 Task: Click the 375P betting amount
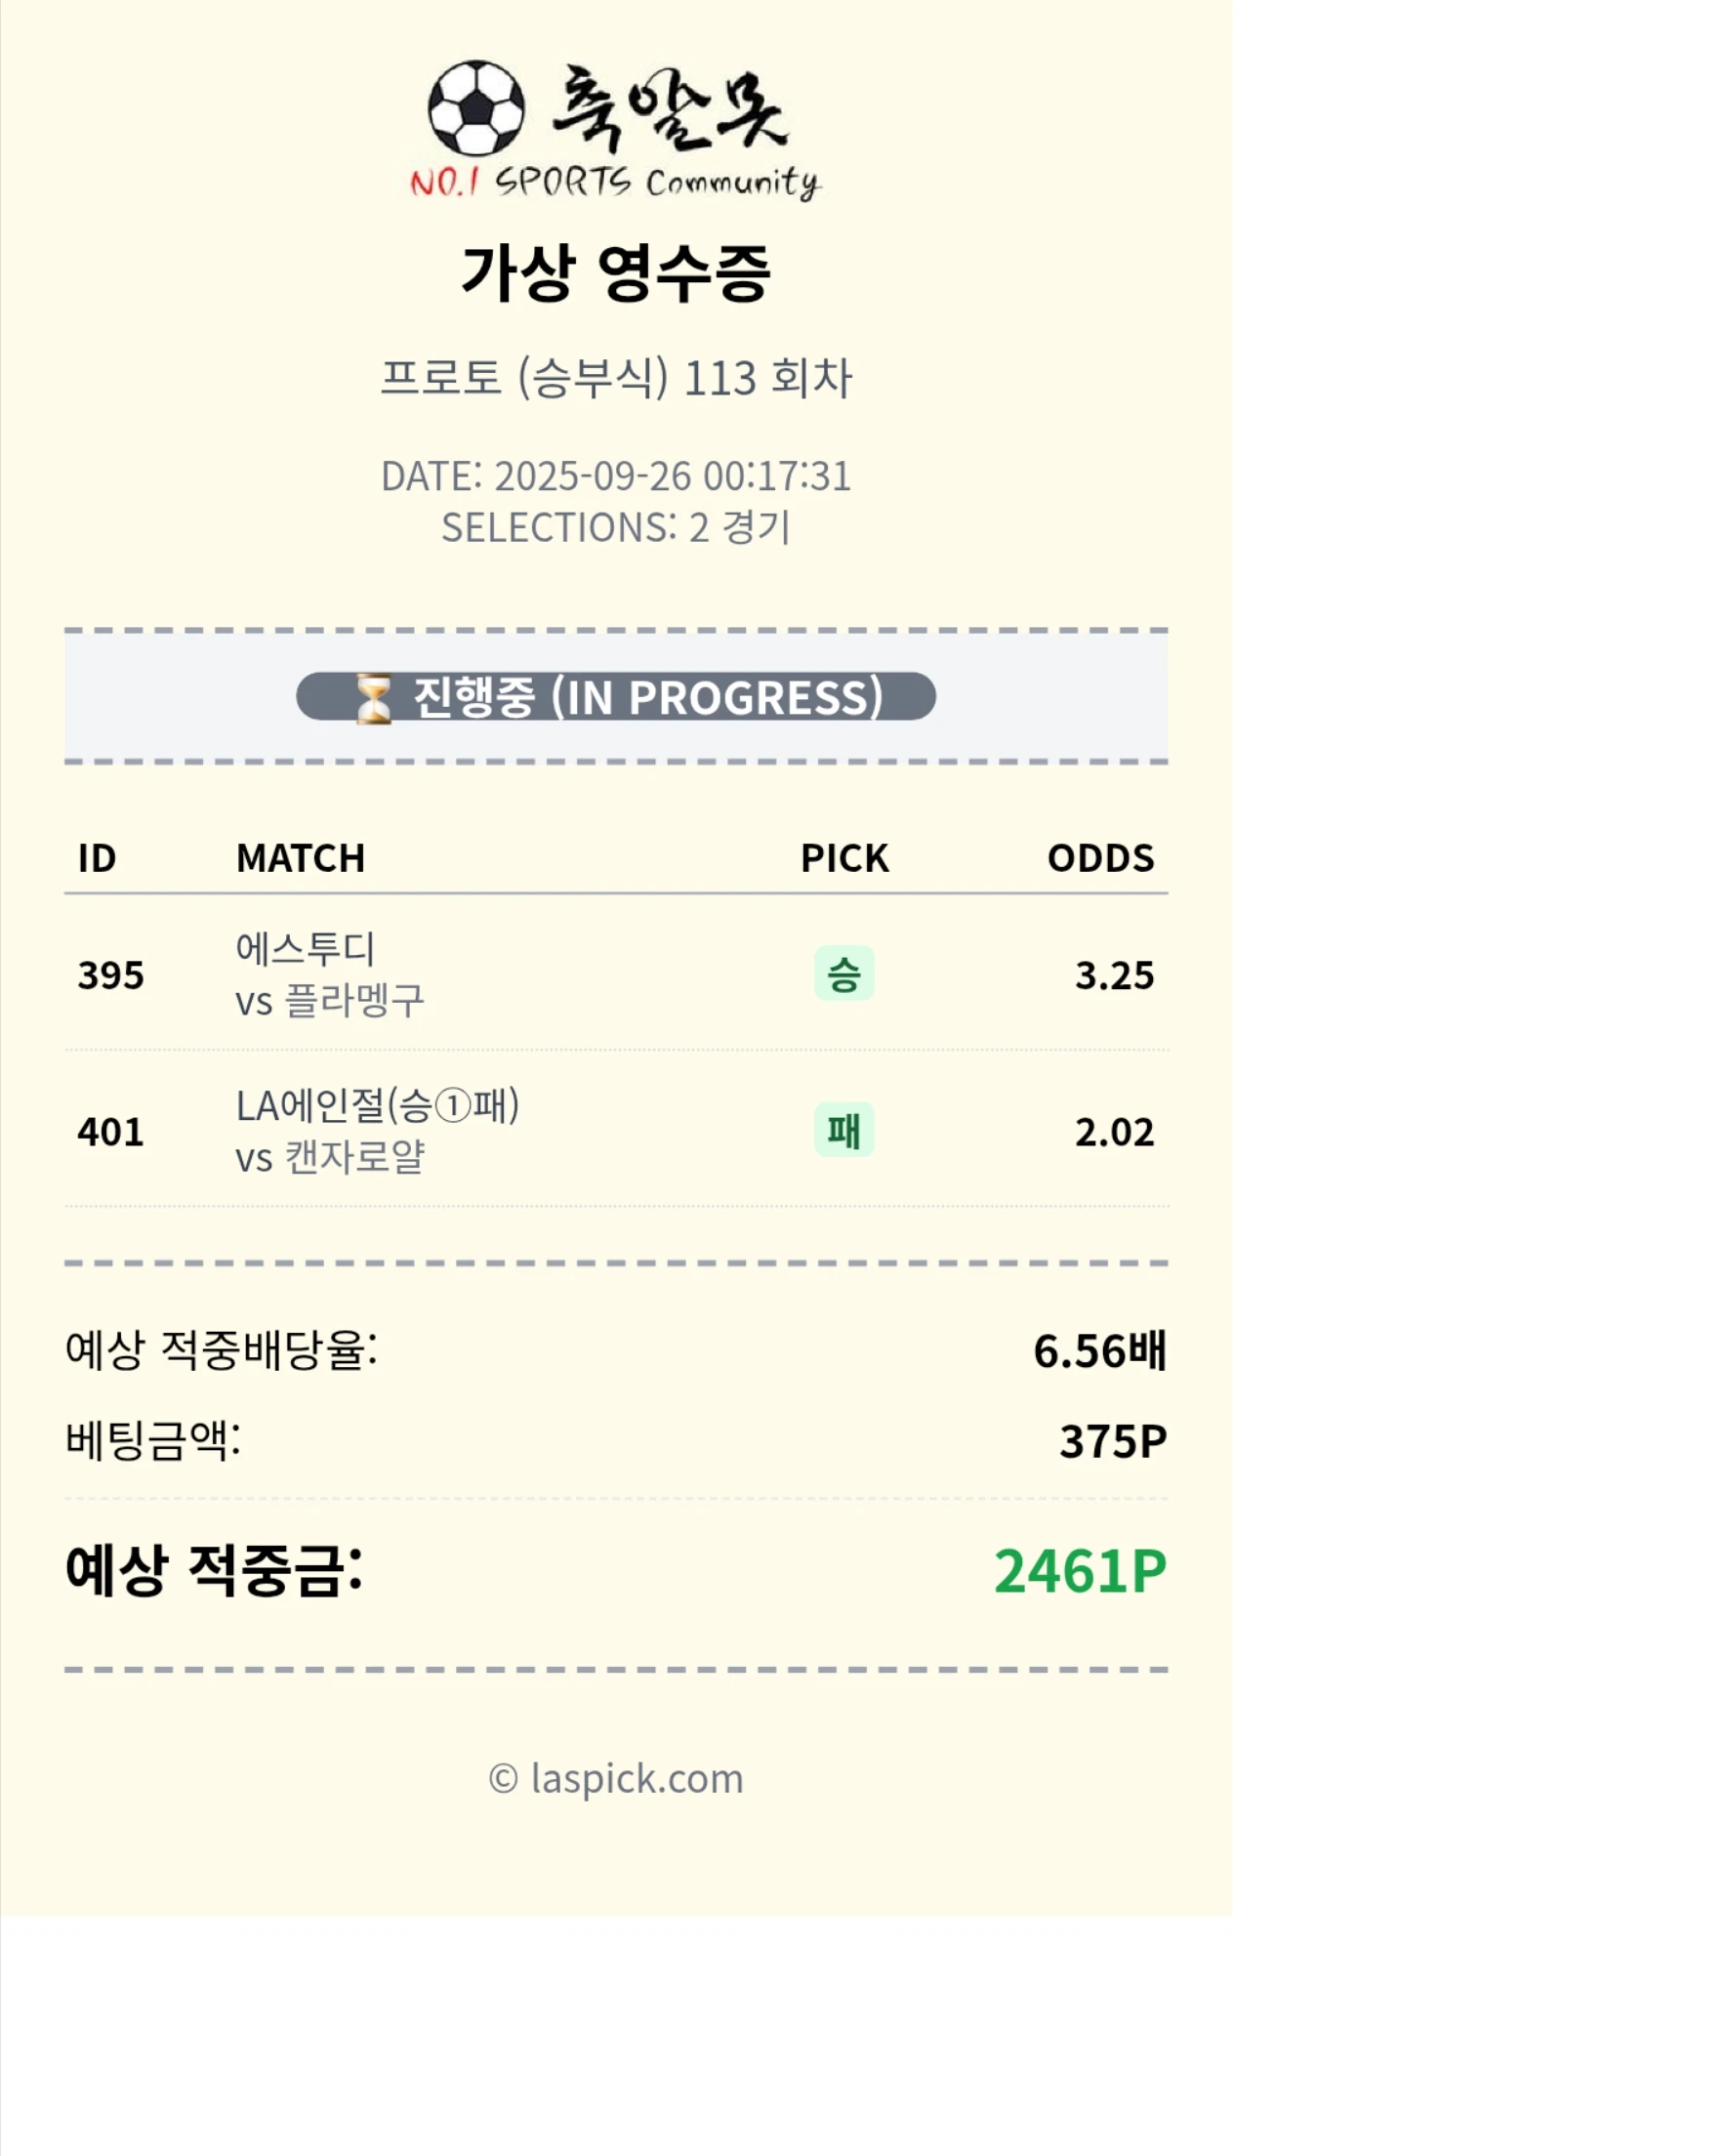[x=1112, y=1442]
